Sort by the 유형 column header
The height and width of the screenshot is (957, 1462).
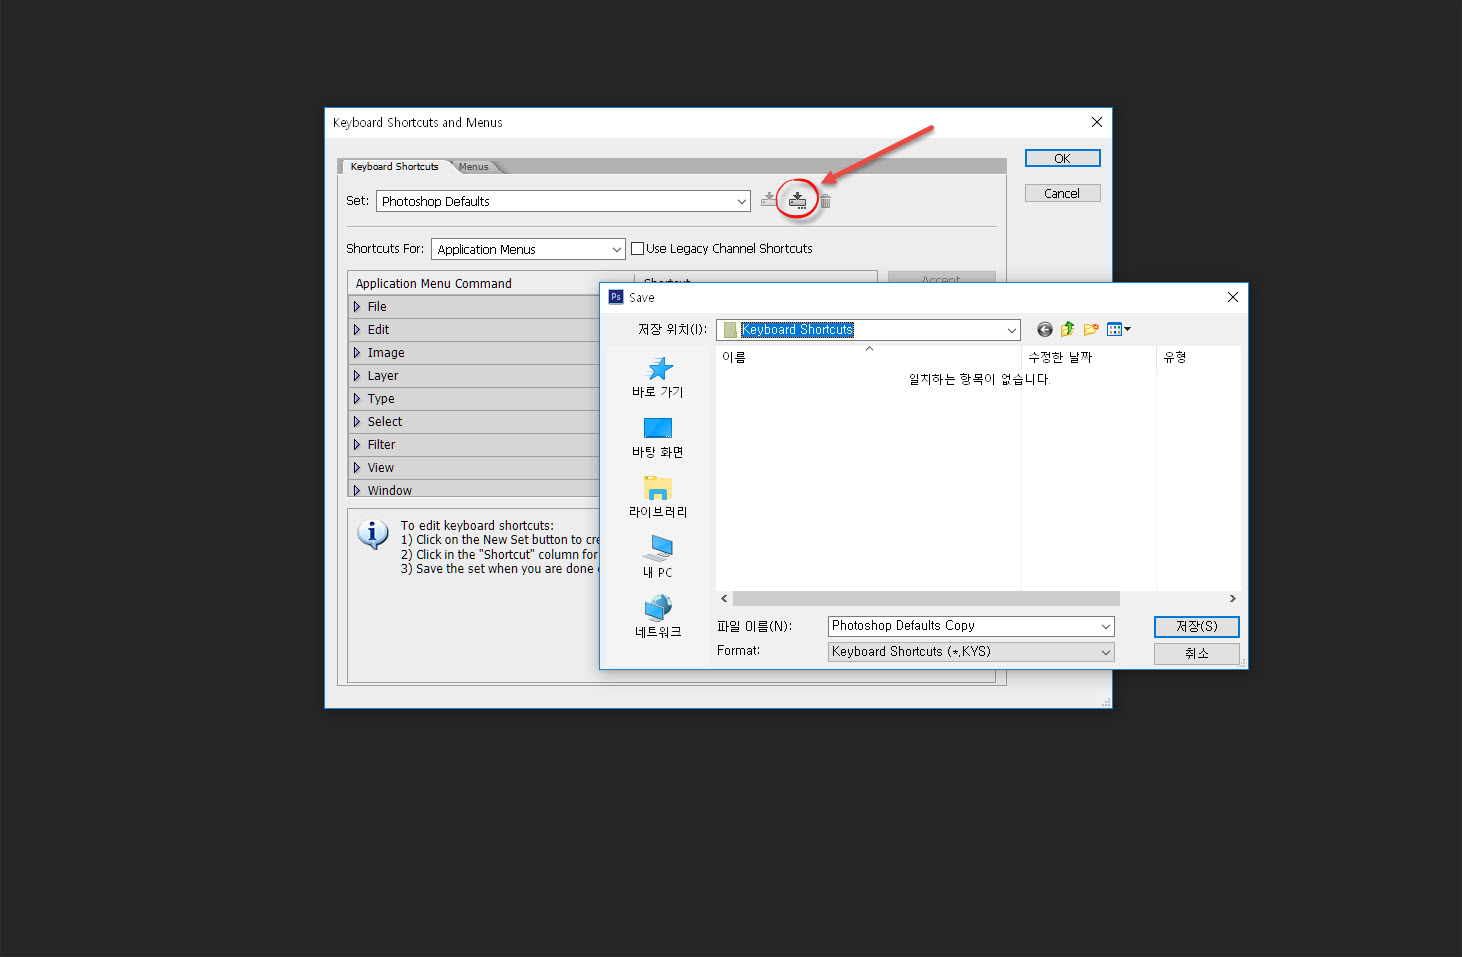(1198, 357)
